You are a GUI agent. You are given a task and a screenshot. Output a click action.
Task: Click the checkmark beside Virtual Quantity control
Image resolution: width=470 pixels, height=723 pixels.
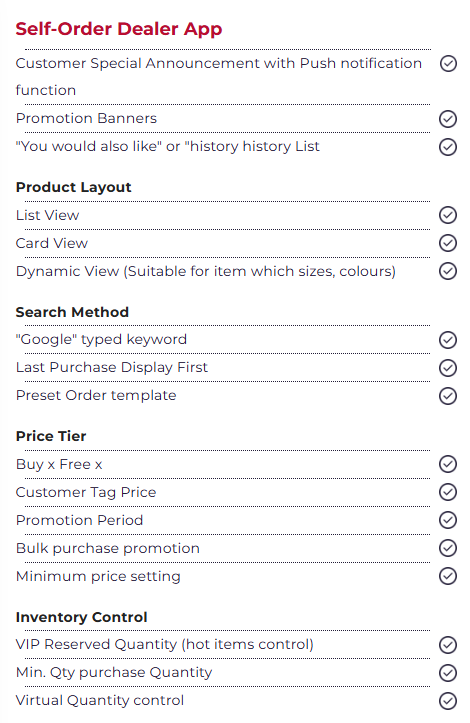(447, 701)
